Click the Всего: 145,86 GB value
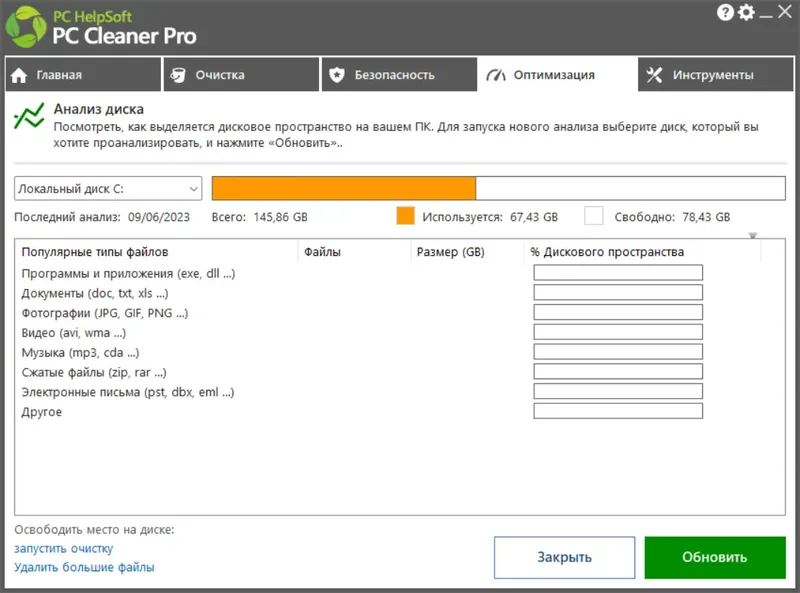The width and height of the screenshot is (800, 593). [x=260, y=217]
